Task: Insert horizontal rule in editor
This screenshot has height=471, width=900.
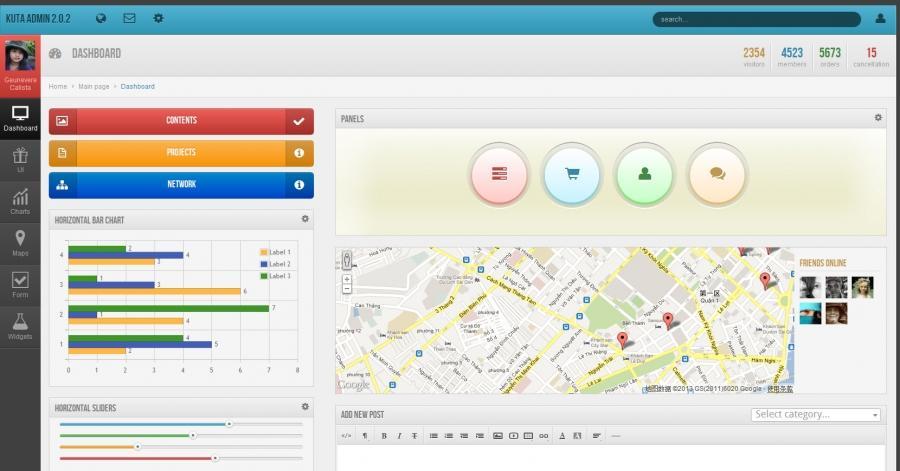Action: click(616, 436)
